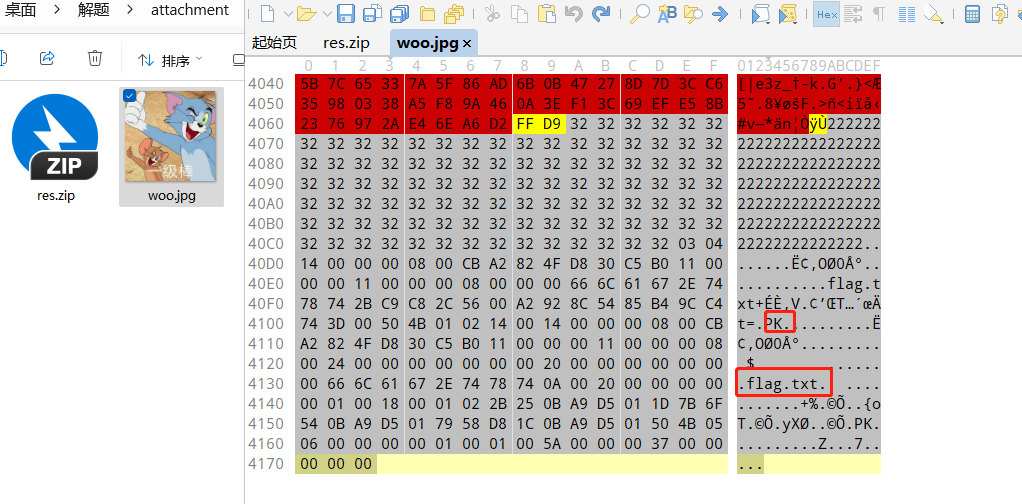Select the woo.jpg editor tab
Viewport: 1022px width, 504px height.
(x=426, y=44)
